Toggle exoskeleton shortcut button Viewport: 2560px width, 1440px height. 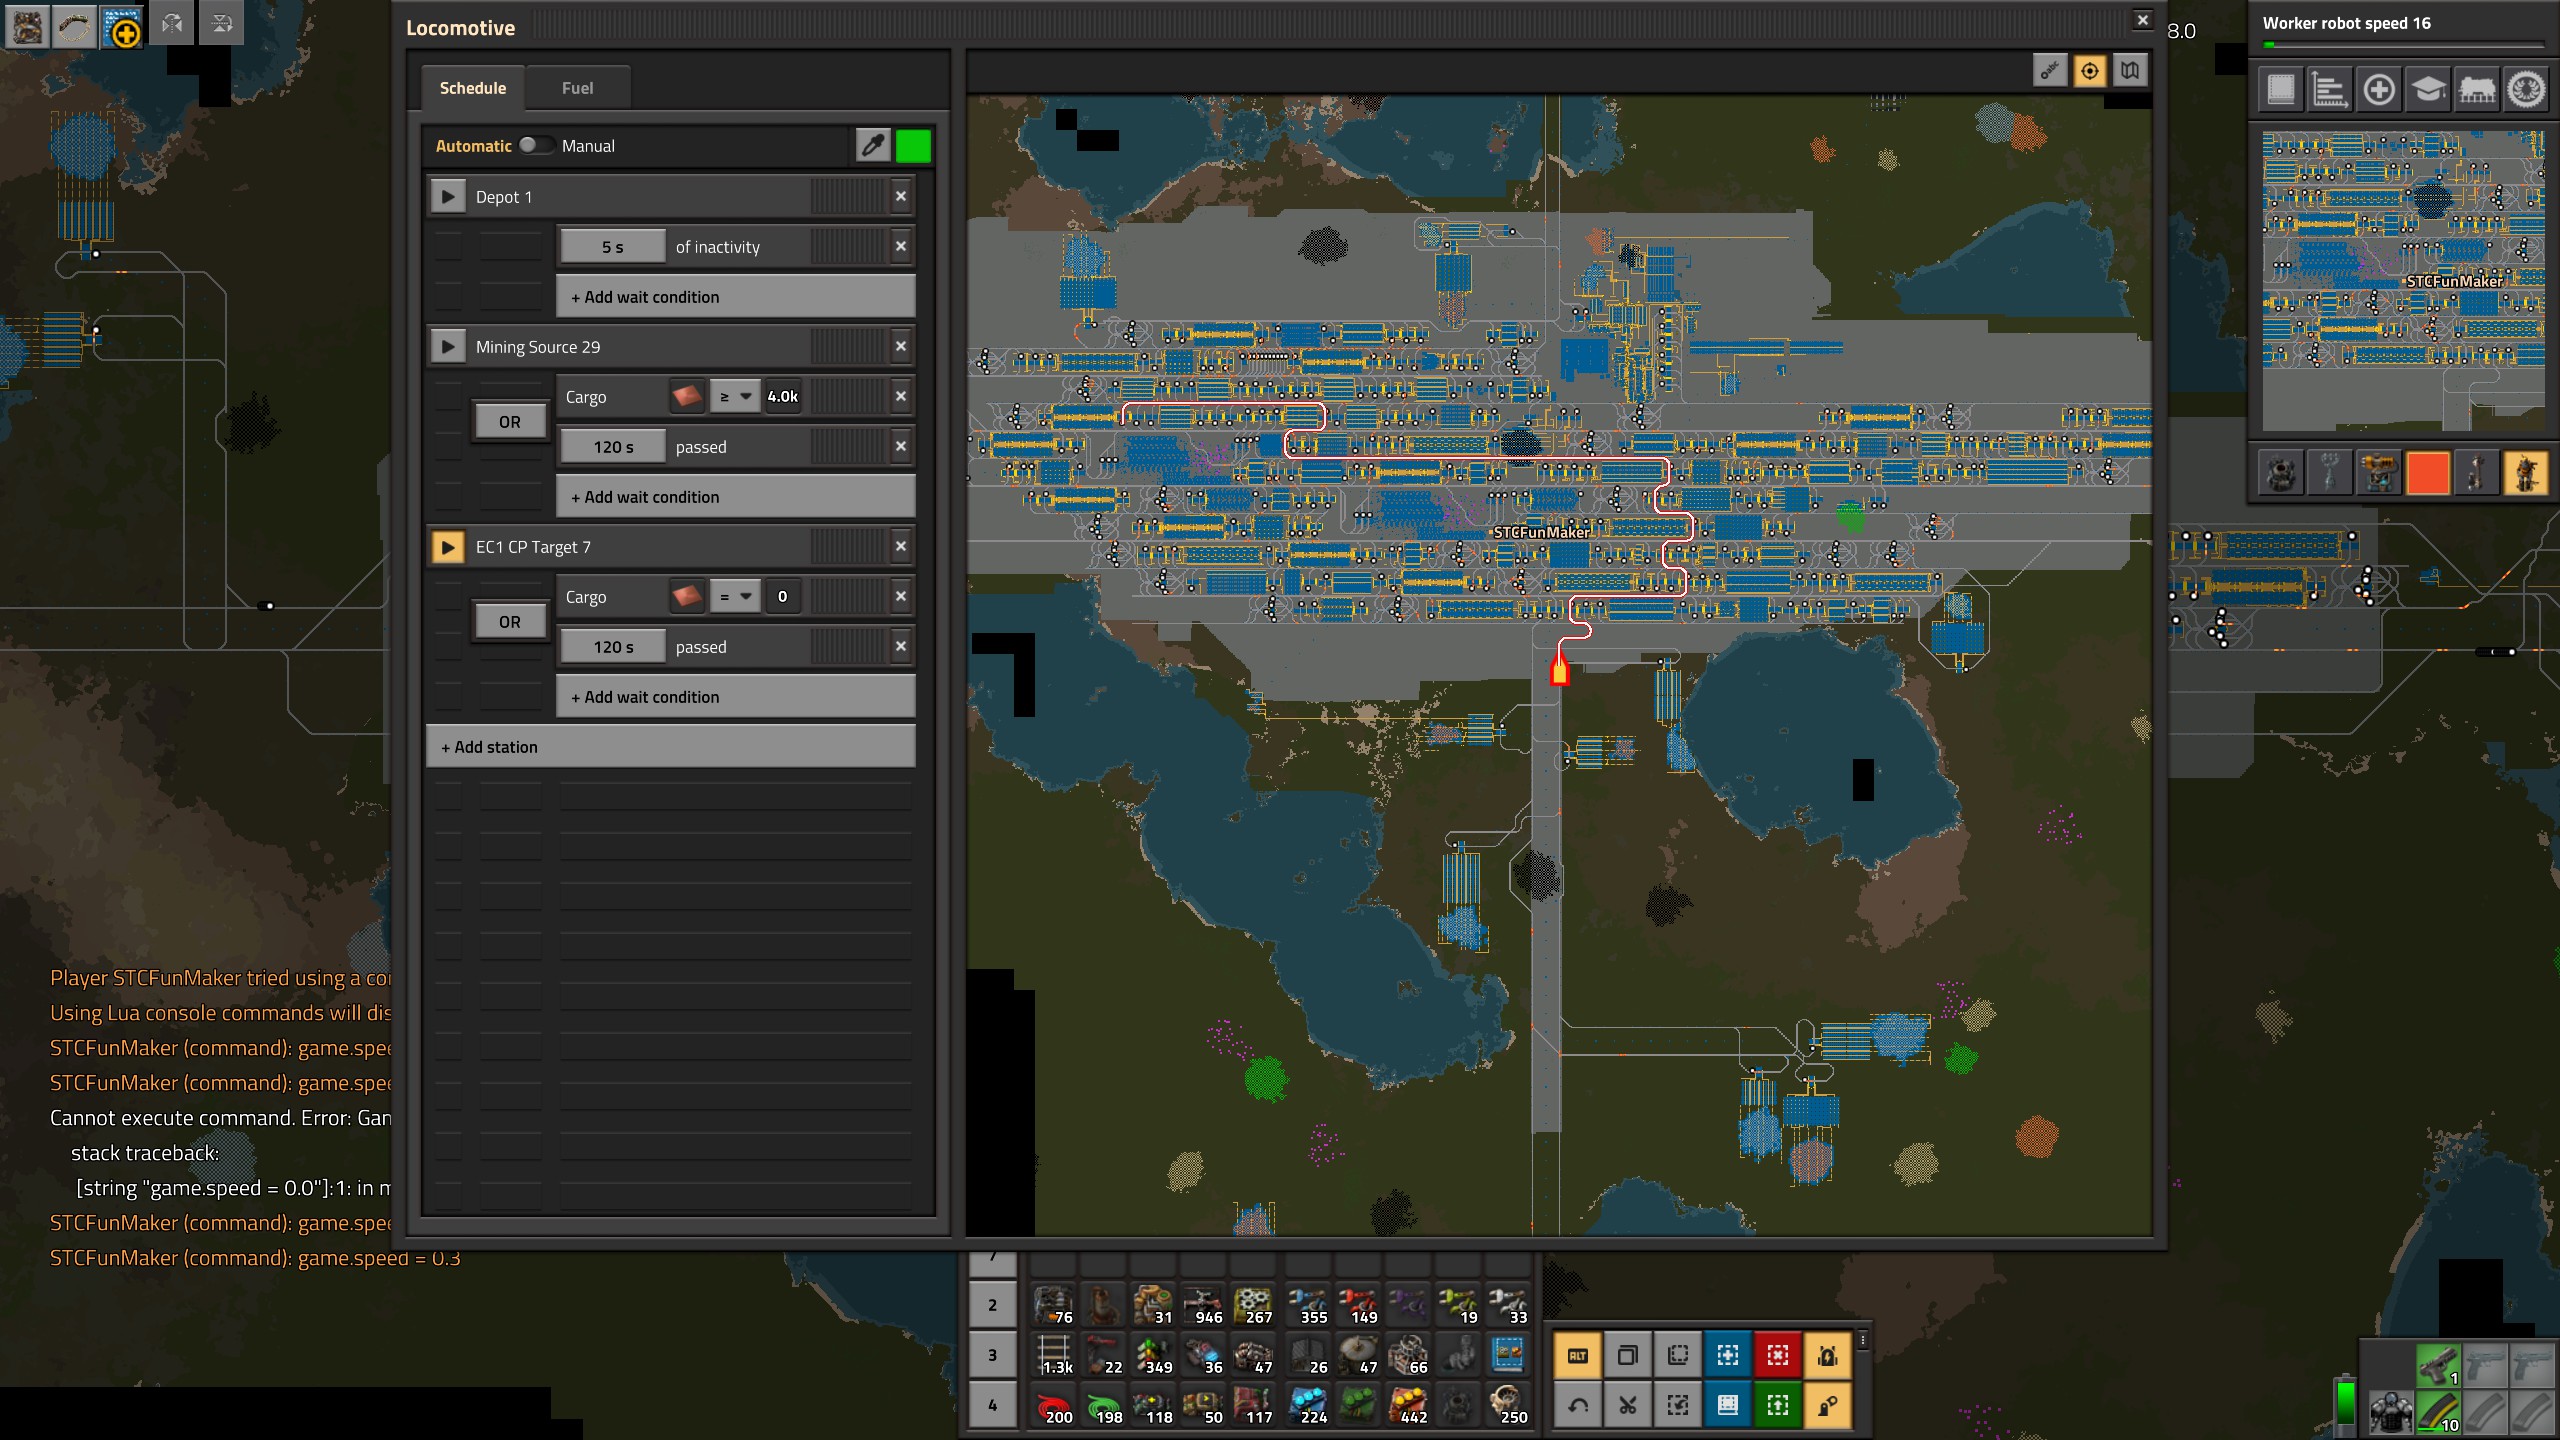click(x=1828, y=1406)
